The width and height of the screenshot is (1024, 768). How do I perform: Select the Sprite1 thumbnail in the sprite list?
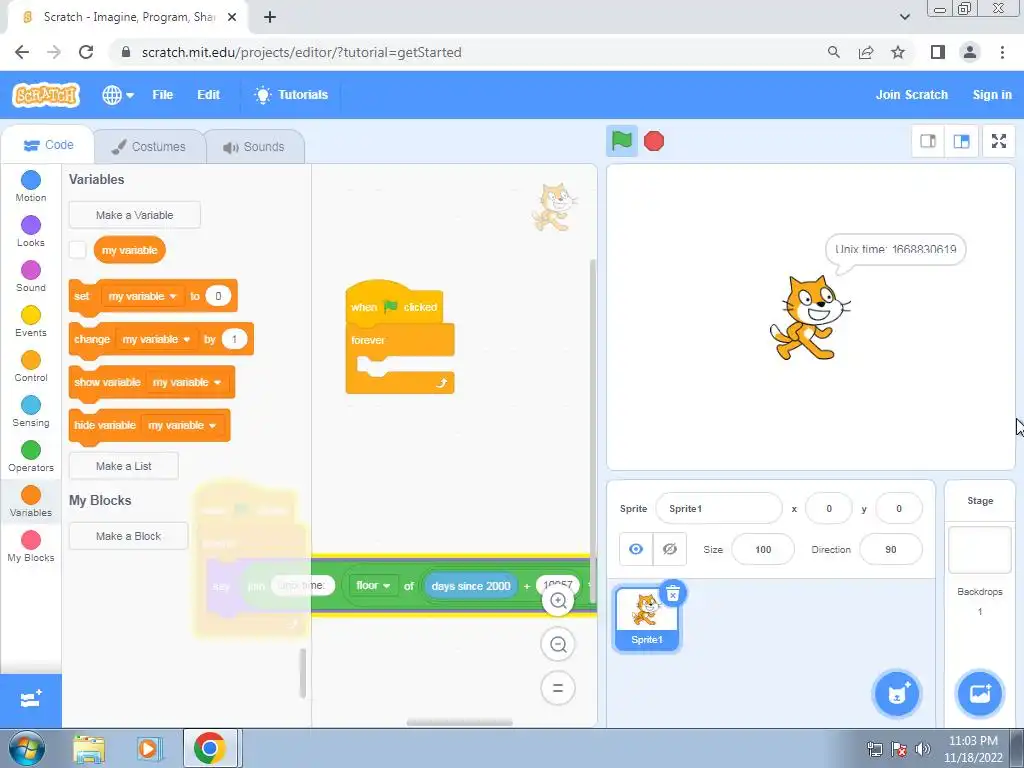point(647,618)
